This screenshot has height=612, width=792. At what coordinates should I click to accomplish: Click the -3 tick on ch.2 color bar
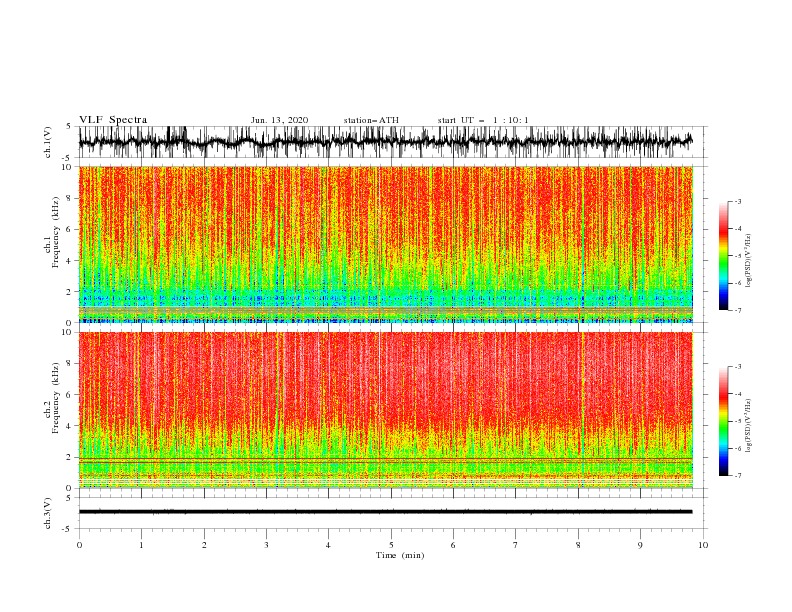(737, 367)
